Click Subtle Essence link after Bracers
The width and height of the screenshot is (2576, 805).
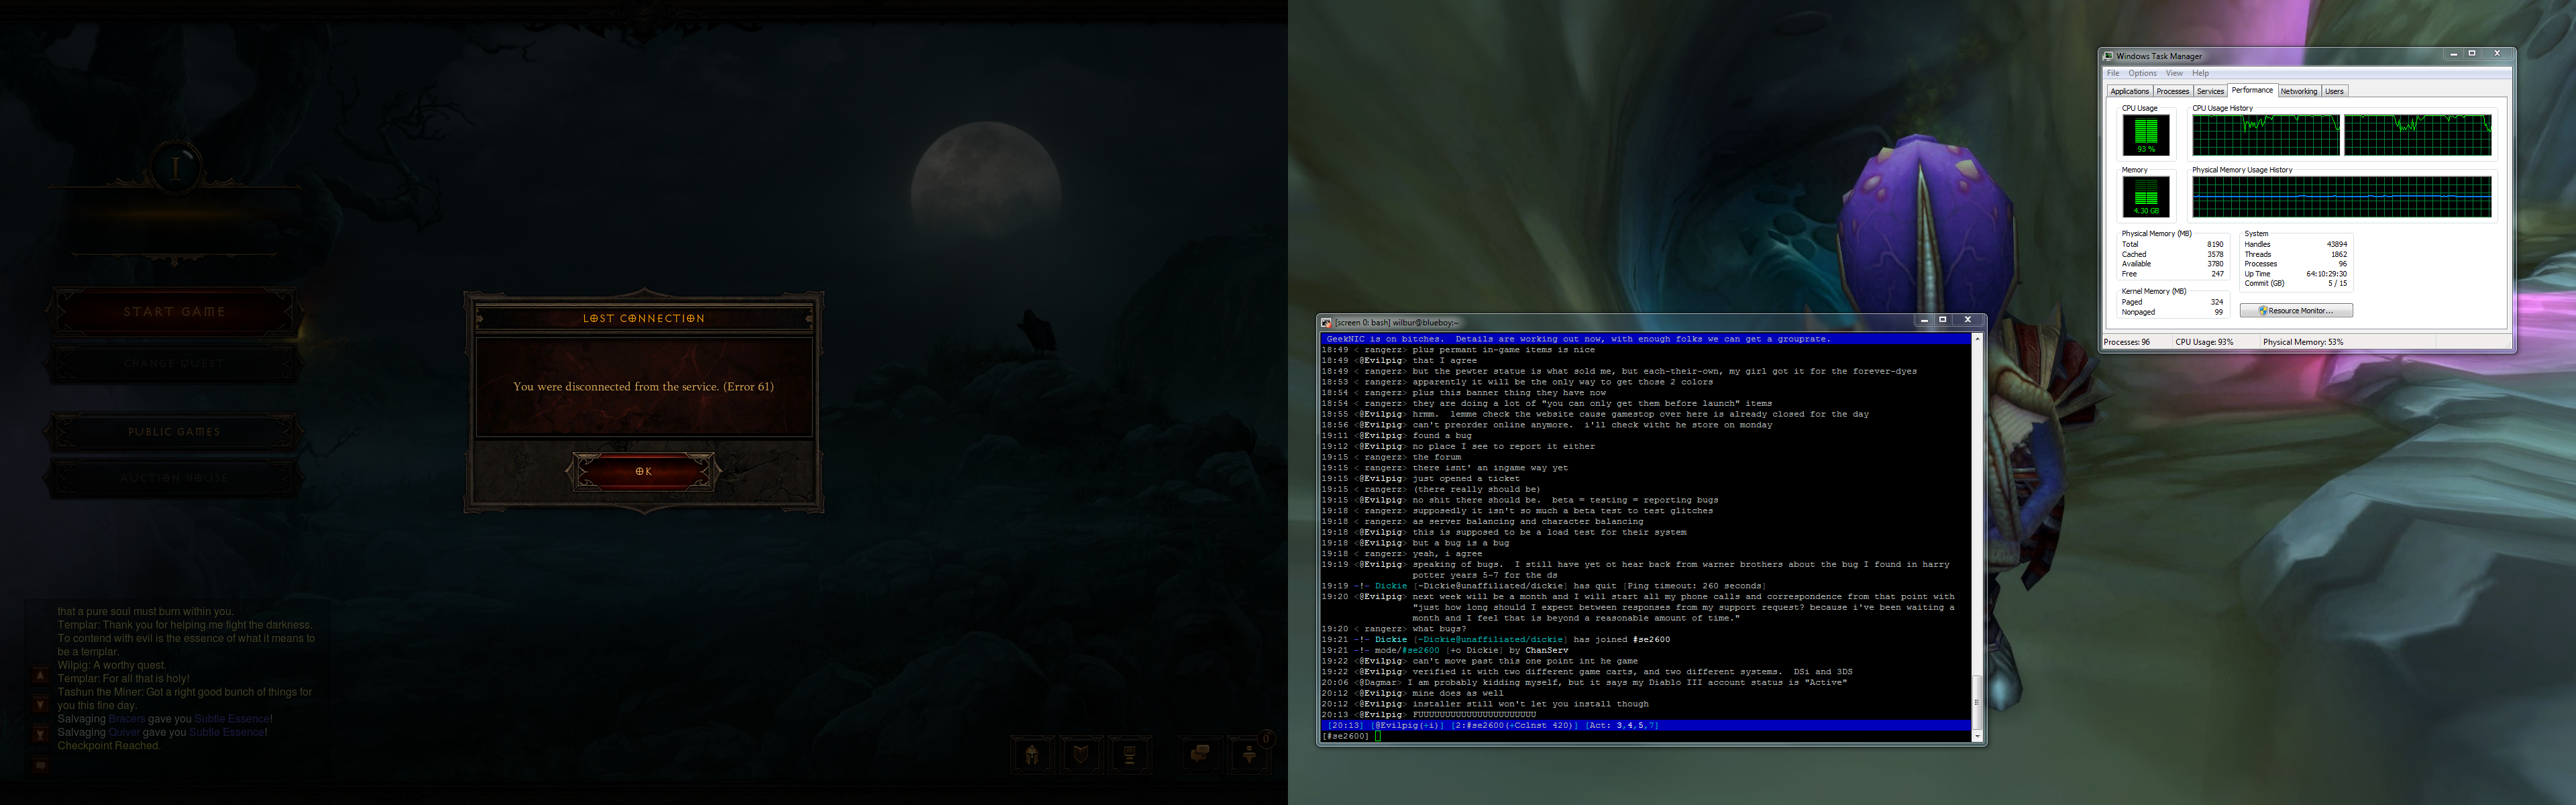[x=231, y=719]
